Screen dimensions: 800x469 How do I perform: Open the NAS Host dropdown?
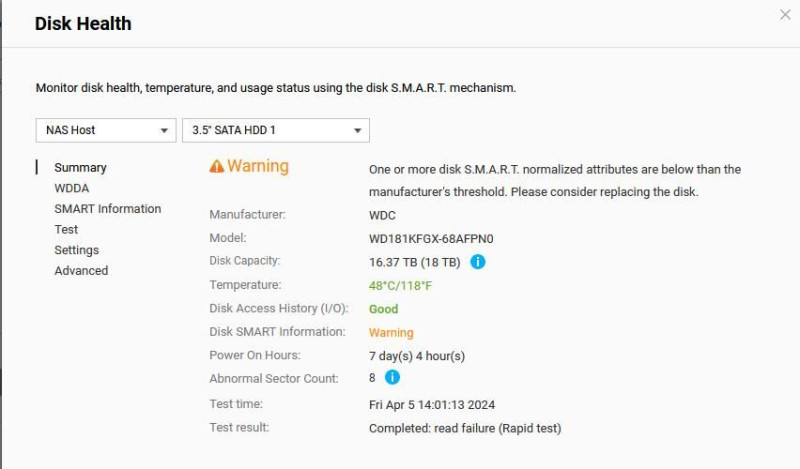tap(106, 130)
